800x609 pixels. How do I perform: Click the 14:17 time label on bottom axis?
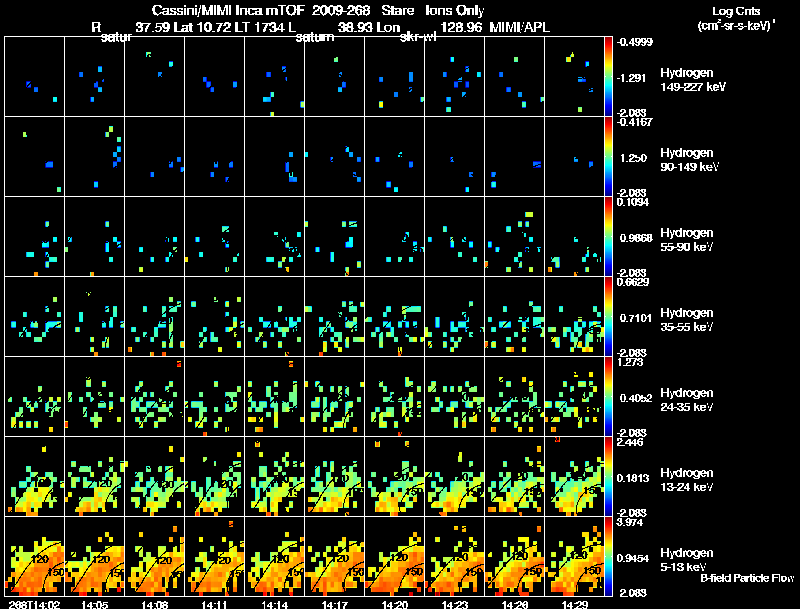click(335, 604)
